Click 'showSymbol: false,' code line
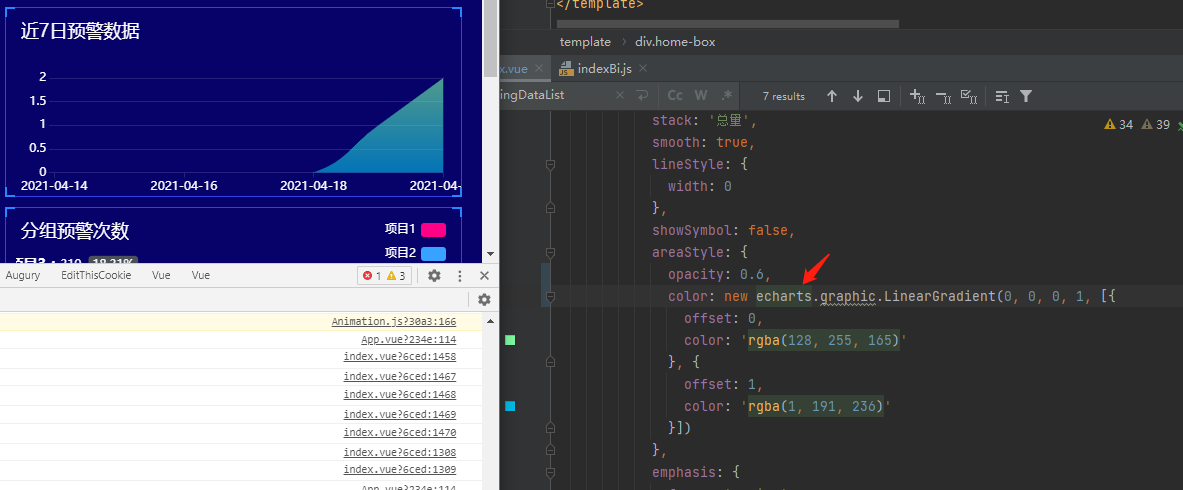The image size is (1183, 490). pos(724,230)
